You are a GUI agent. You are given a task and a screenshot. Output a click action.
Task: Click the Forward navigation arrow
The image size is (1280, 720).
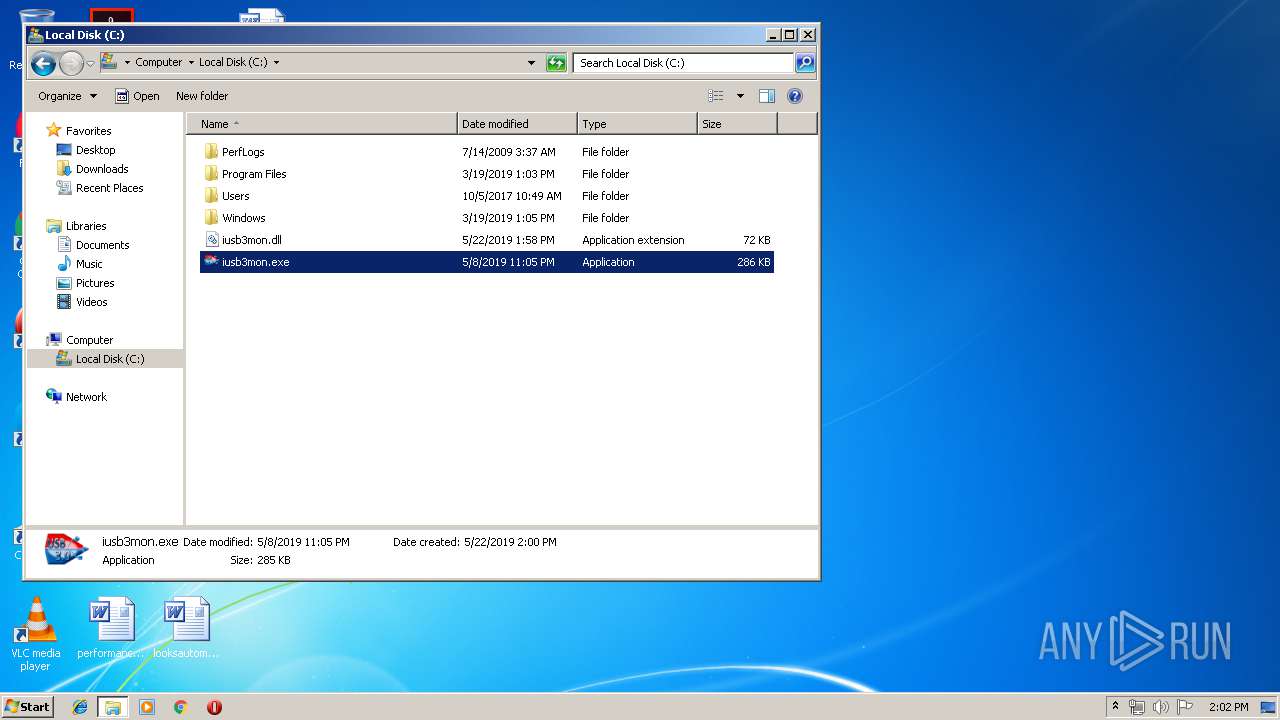pyautogui.click(x=71, y=63)
